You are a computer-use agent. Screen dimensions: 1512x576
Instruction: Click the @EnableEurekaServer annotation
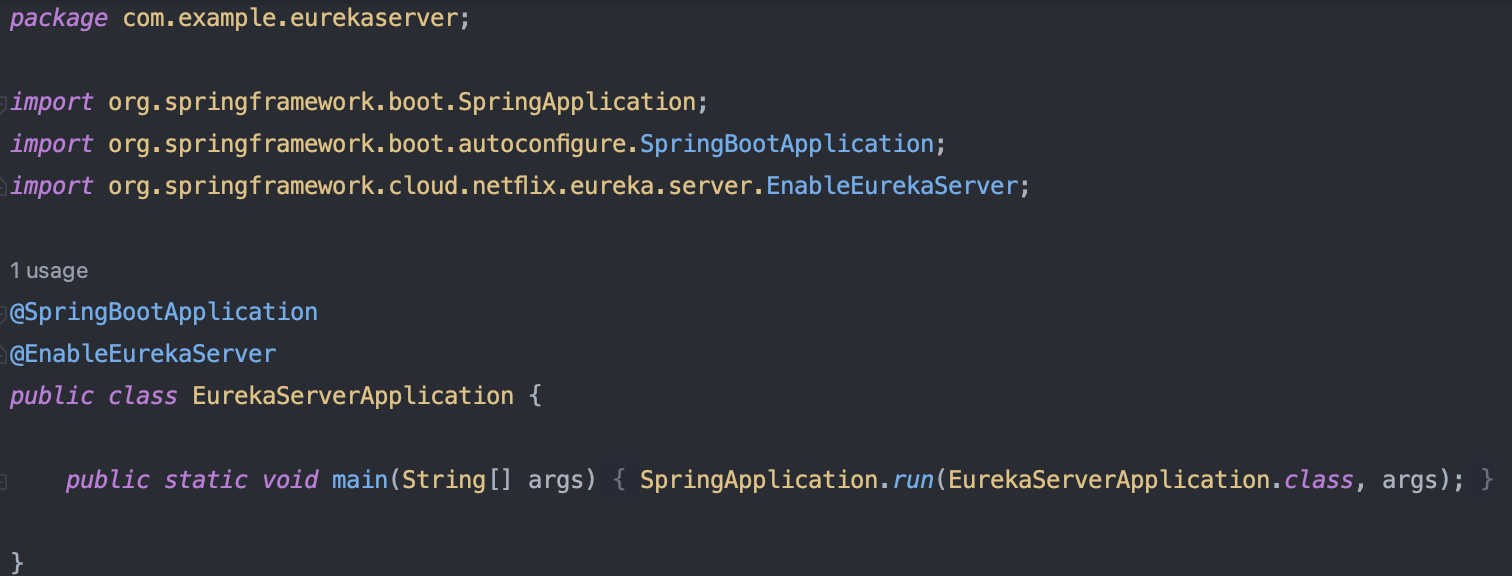(x=143, y=354)
